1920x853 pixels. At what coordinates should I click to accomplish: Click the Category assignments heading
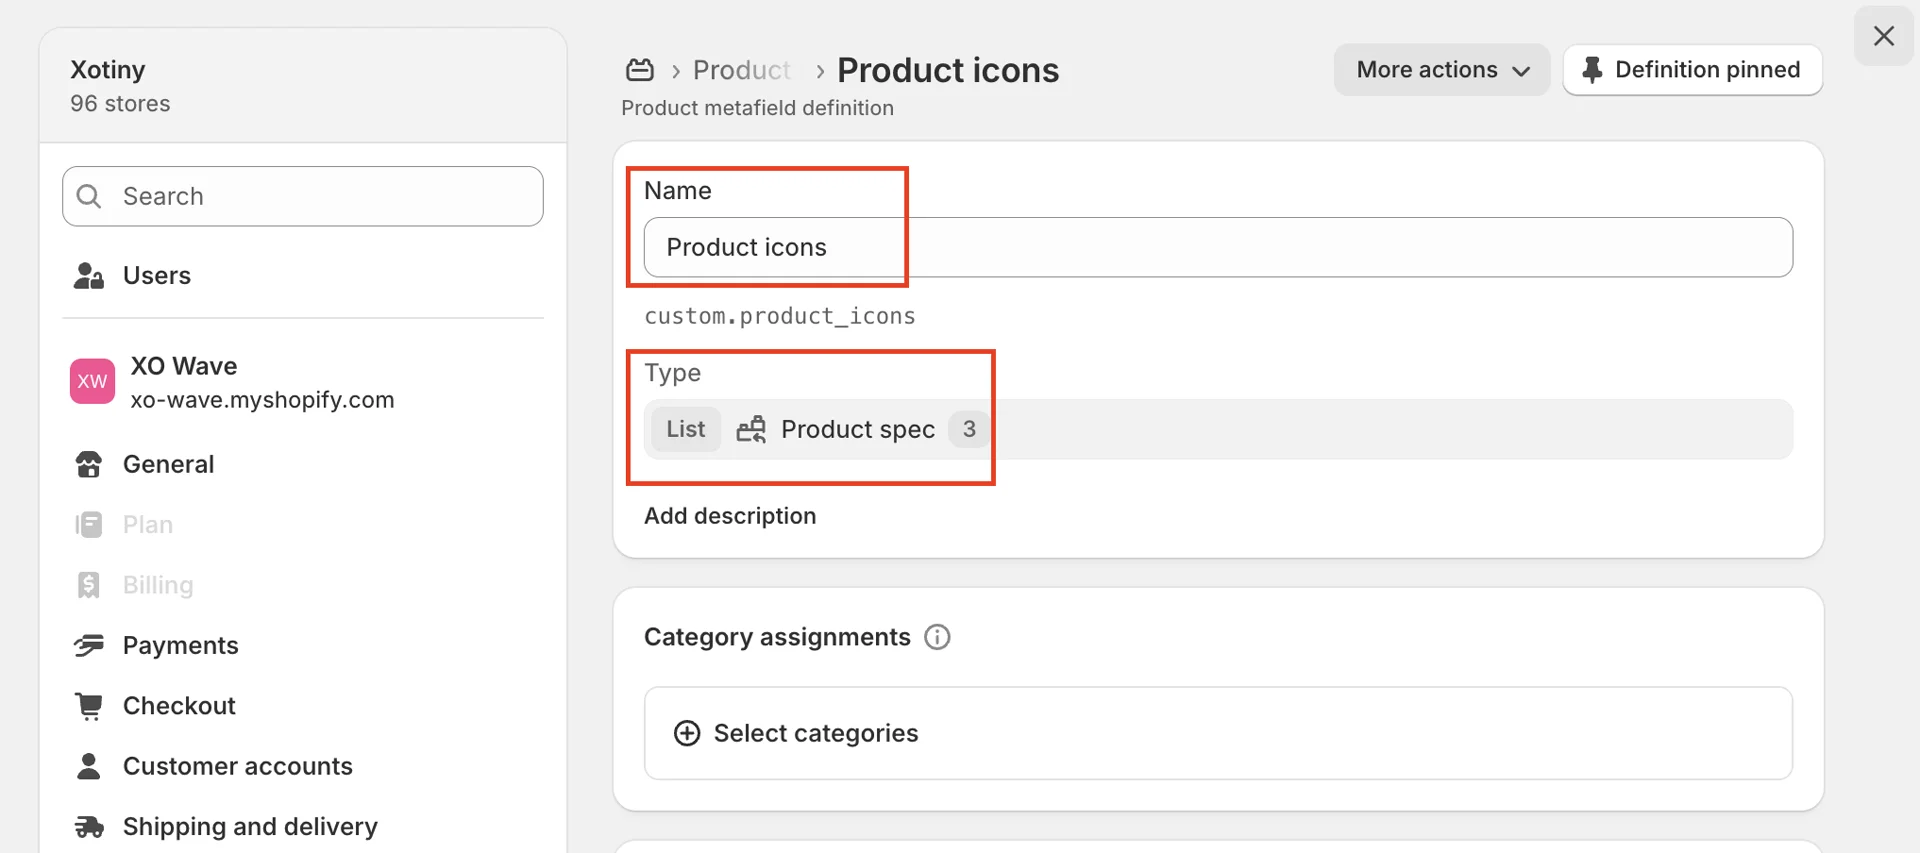[777, 637]
